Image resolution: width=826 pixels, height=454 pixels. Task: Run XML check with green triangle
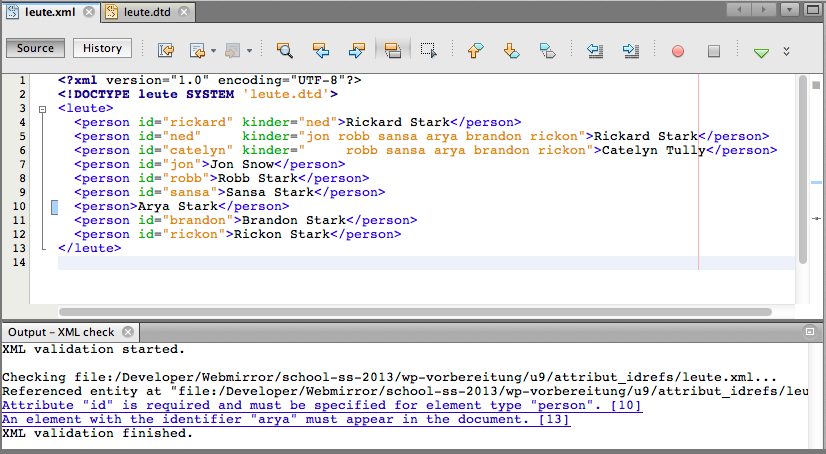761,52
